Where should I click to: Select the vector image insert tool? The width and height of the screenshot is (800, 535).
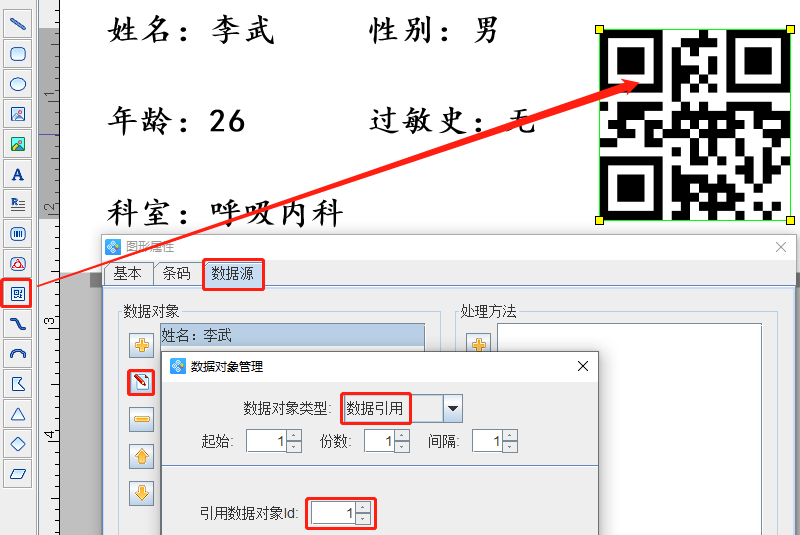point(18,114)
